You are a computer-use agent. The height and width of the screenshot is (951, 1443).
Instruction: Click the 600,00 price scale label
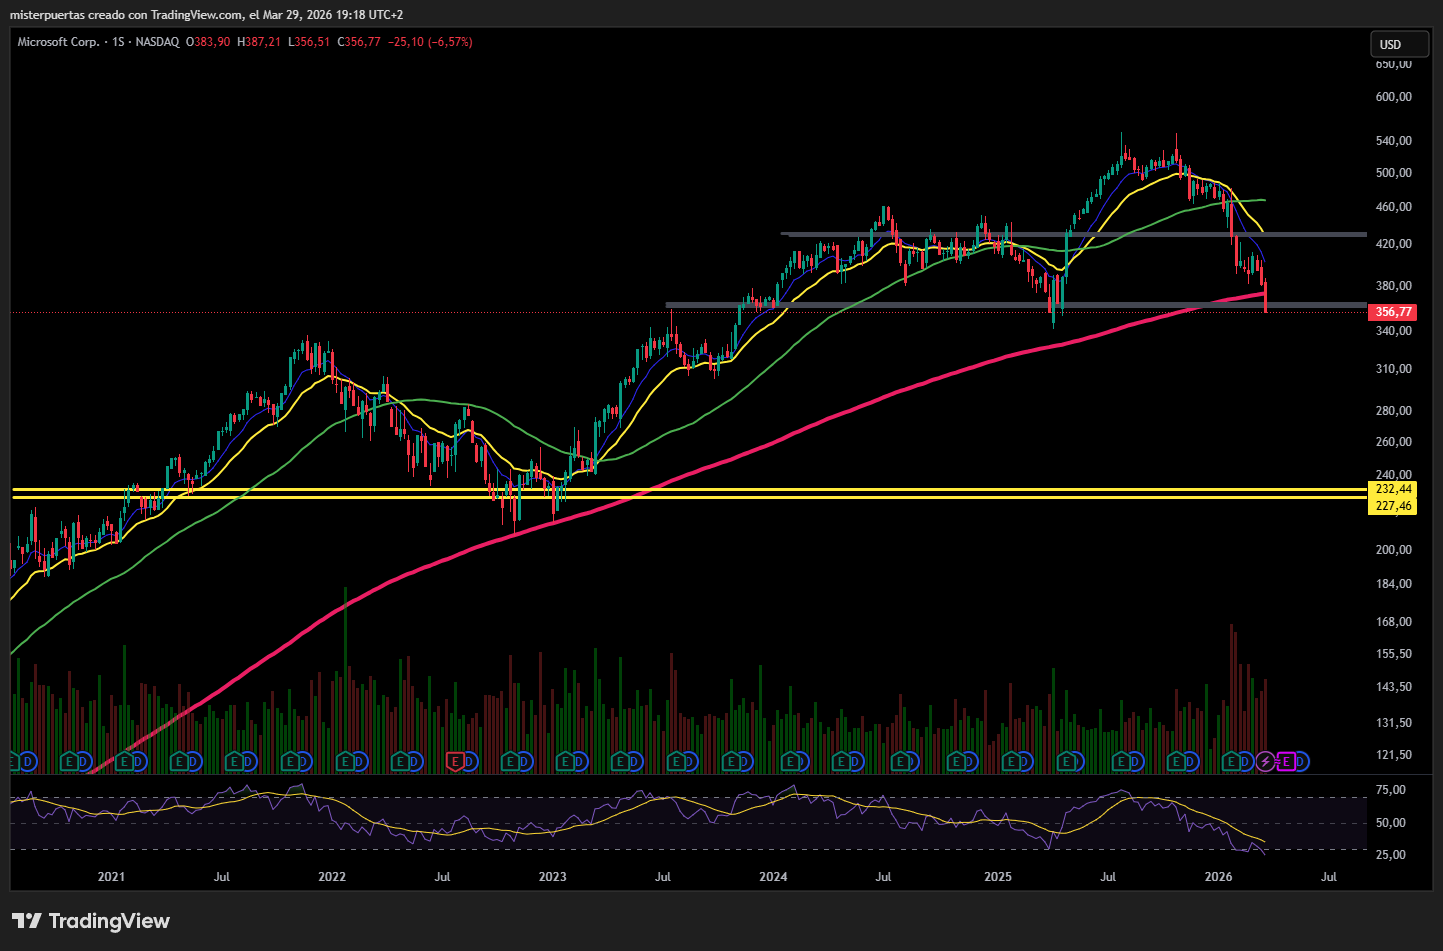click(x=1394, y=97)
